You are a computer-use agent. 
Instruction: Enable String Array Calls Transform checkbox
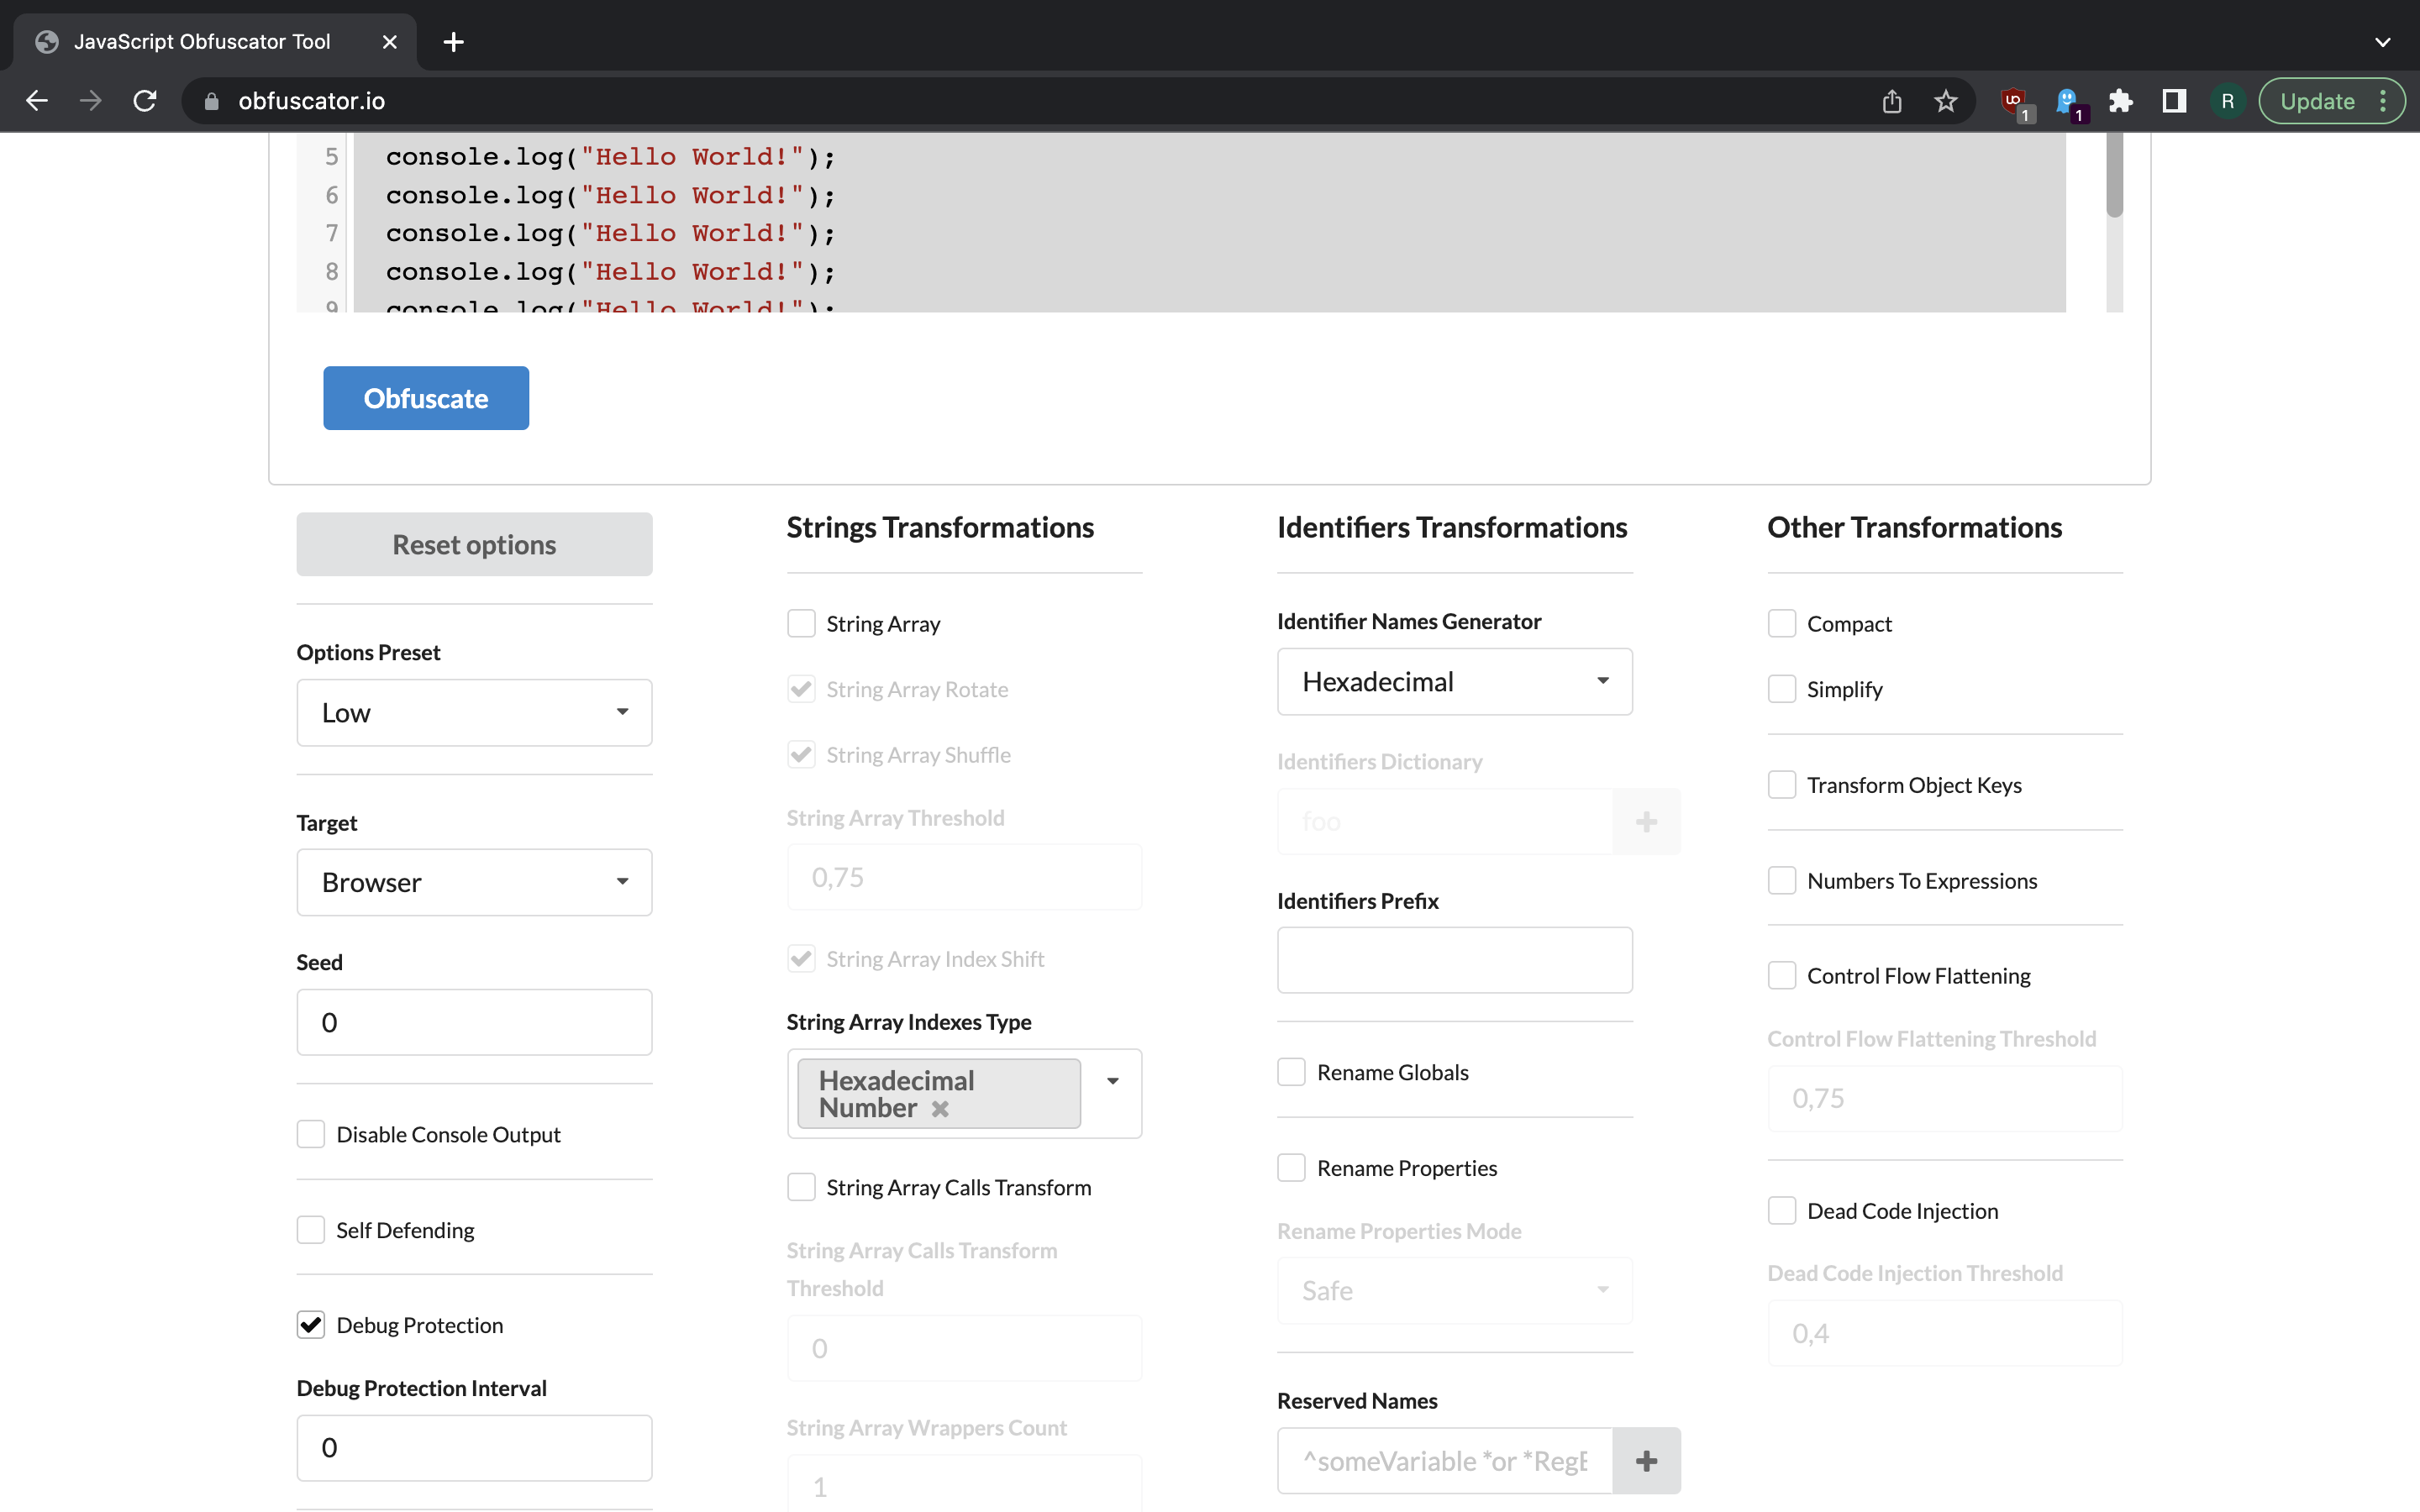click(x=801, y=1187)
